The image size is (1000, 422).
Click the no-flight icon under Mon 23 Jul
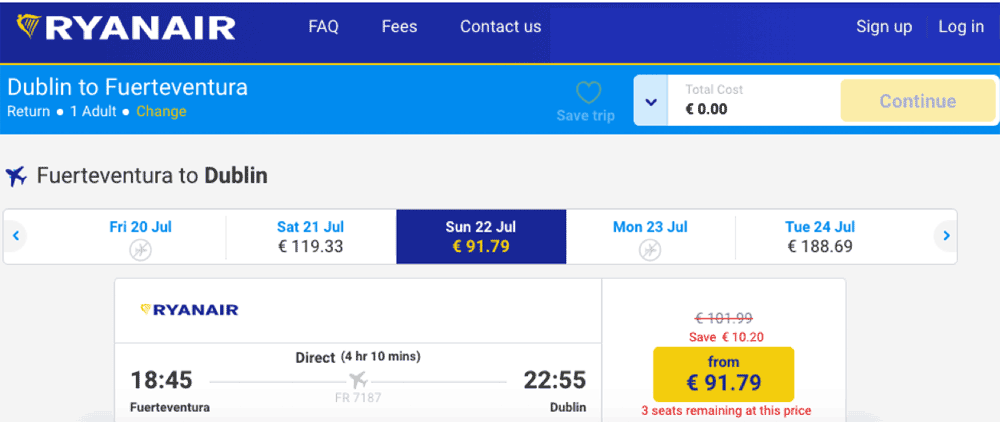650,250
